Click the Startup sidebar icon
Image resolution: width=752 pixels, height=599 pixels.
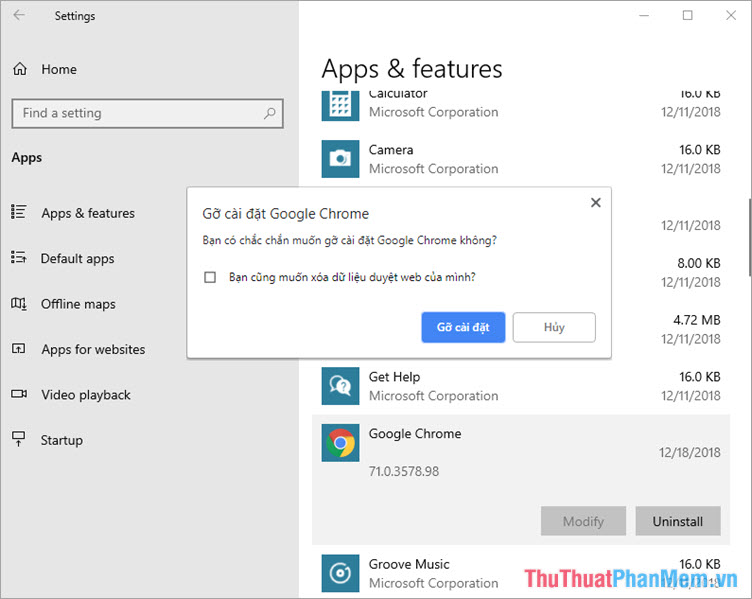19,439
